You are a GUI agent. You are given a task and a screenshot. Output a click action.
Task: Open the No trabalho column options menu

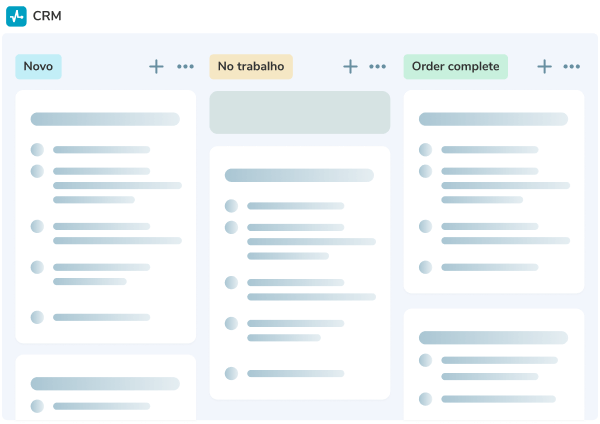point(378,67)
